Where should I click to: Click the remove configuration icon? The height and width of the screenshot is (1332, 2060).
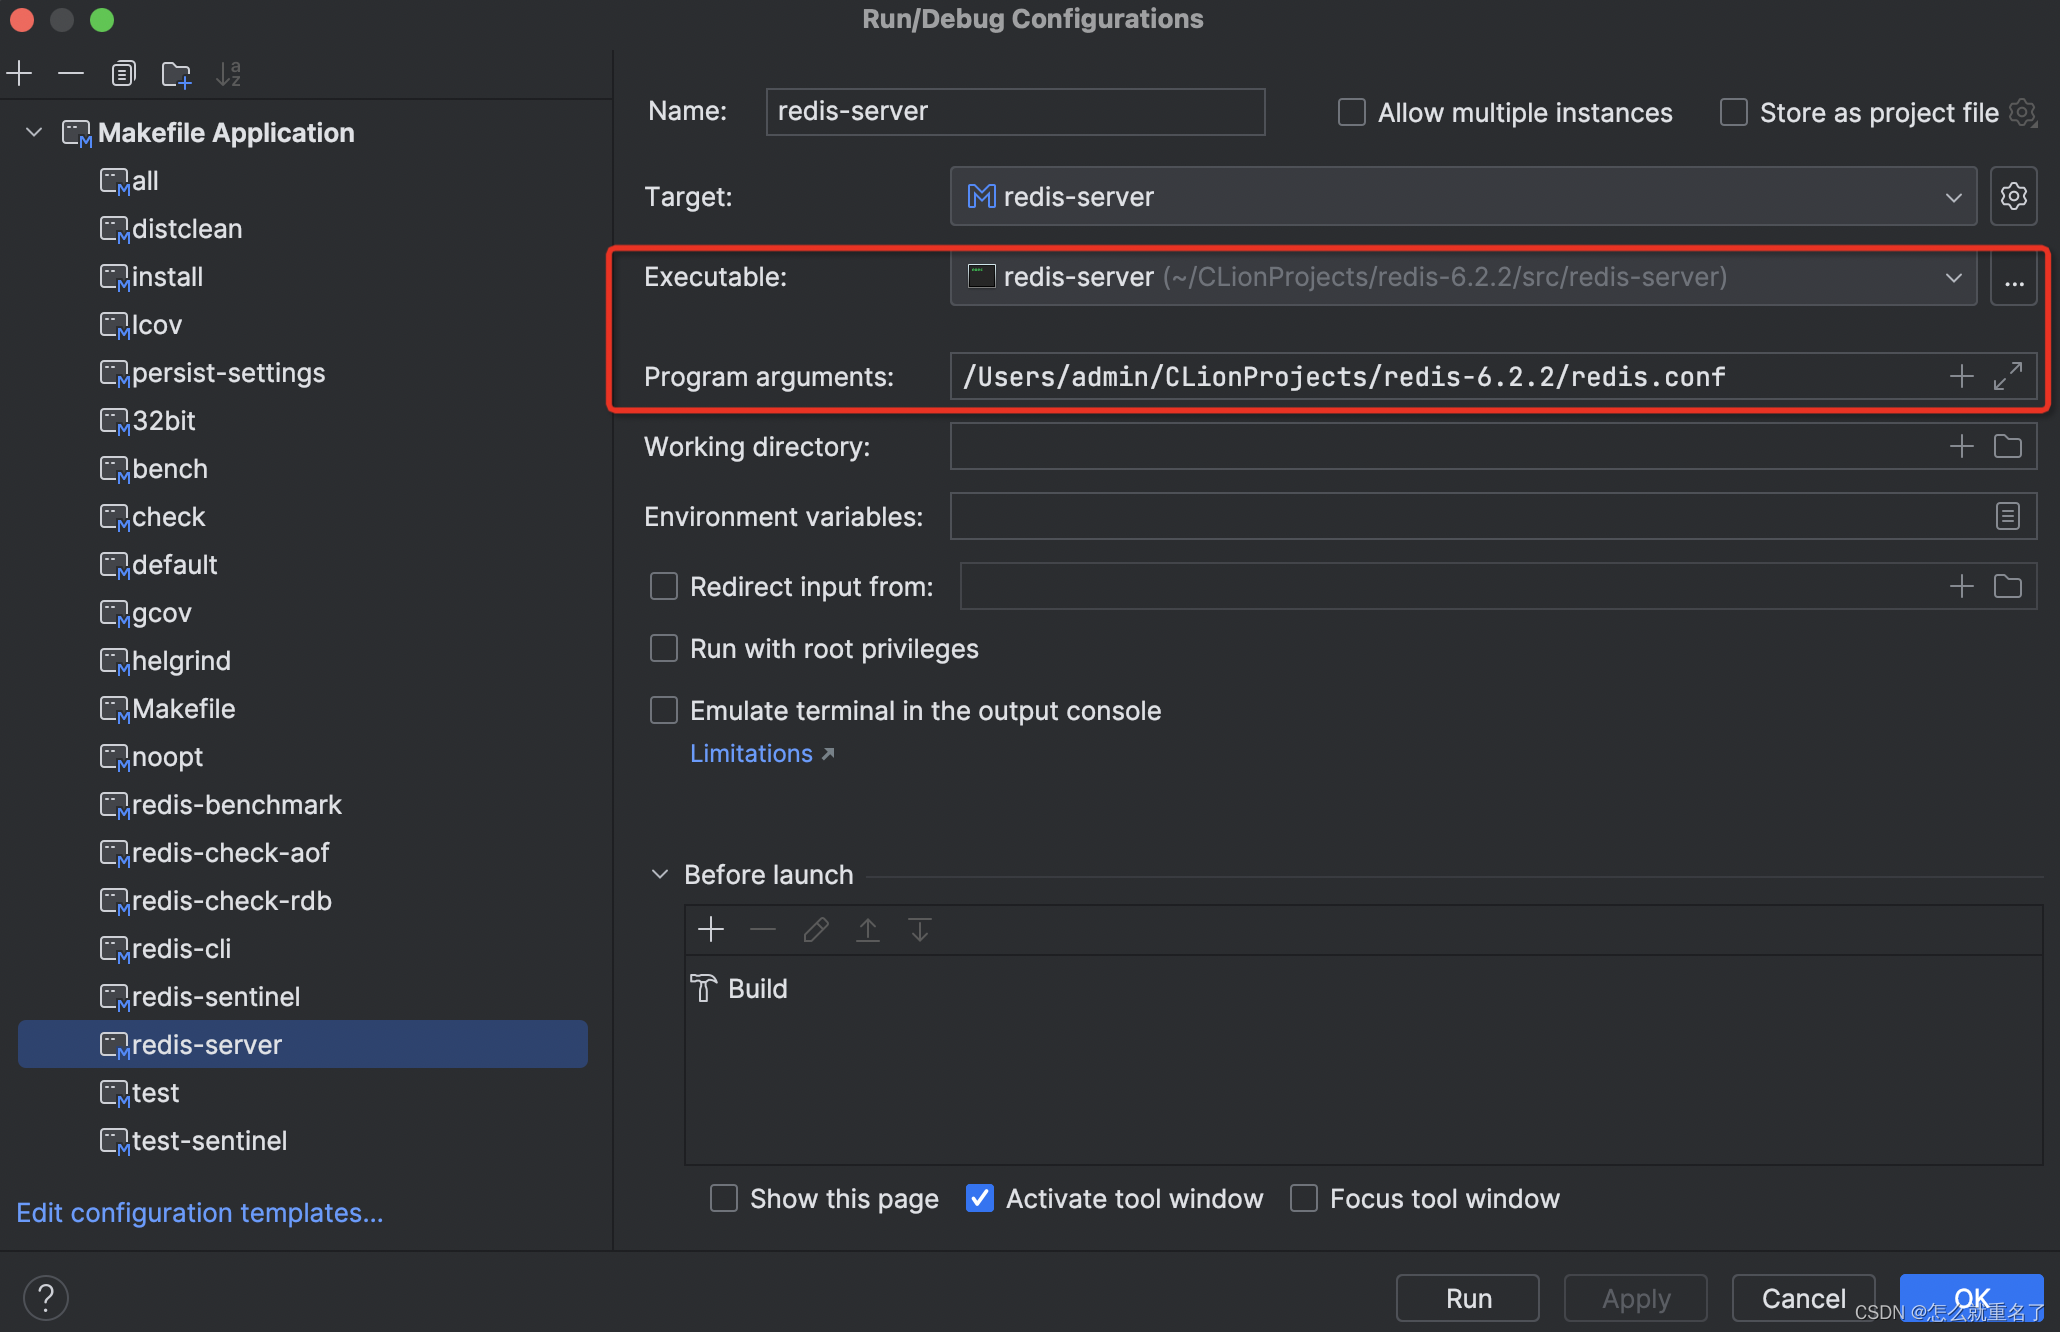tap(71, 72)
